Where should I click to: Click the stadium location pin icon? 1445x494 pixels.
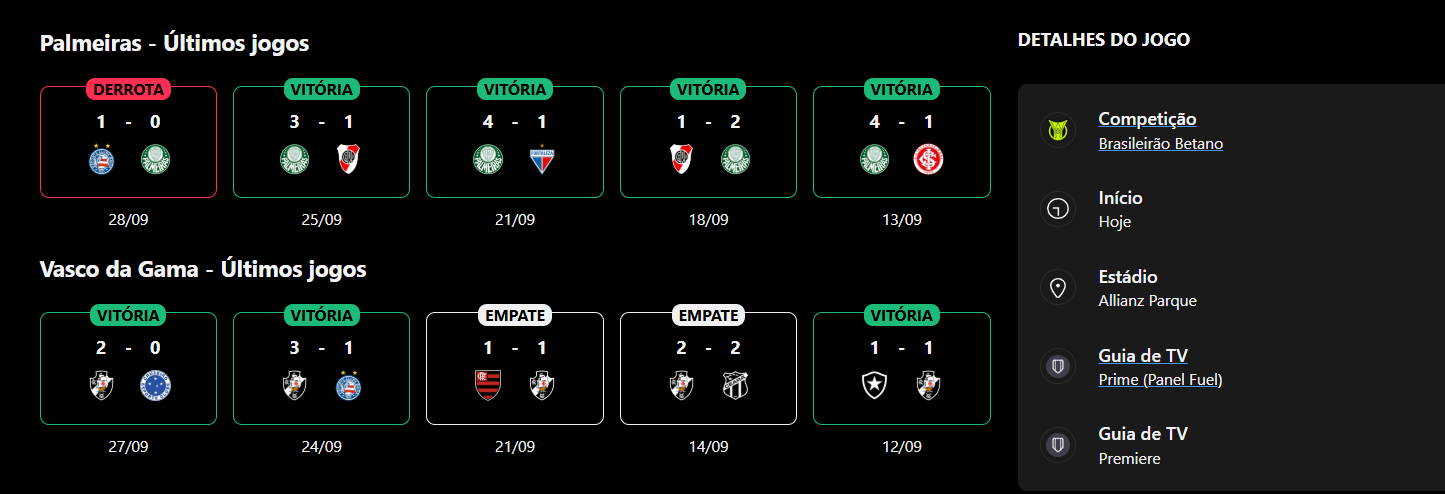click(1057, 288)
